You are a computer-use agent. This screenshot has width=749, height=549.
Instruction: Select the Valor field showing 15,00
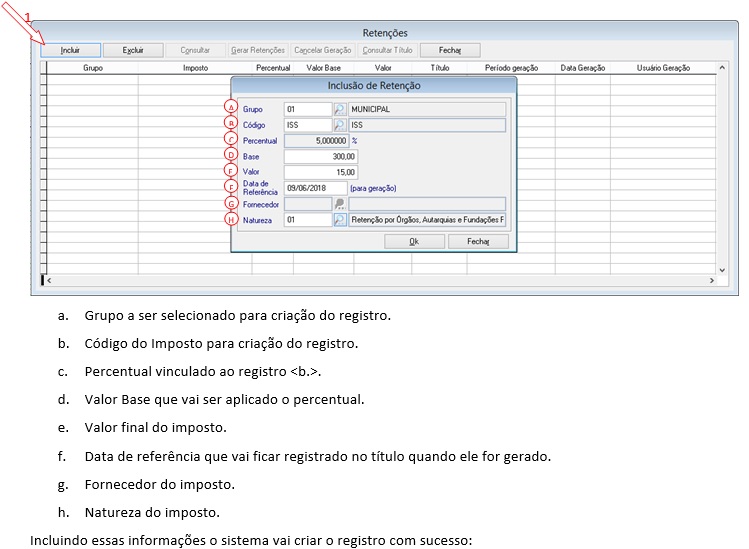321,172
